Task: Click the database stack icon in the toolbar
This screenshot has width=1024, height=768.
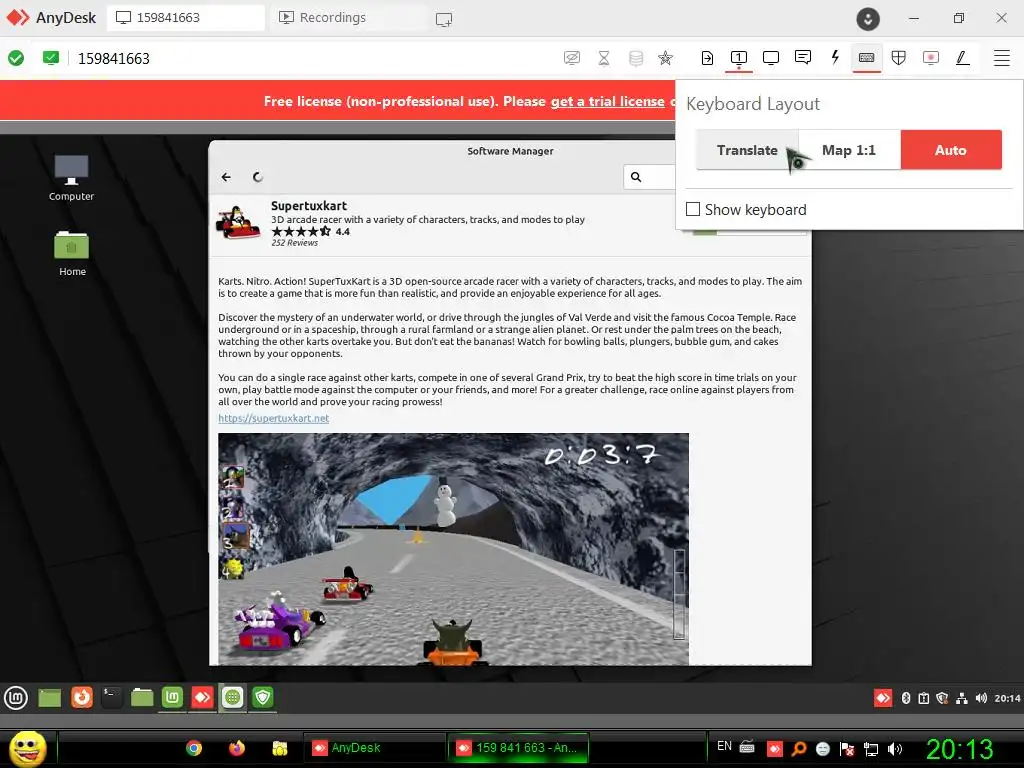Action: click(635, 58)
